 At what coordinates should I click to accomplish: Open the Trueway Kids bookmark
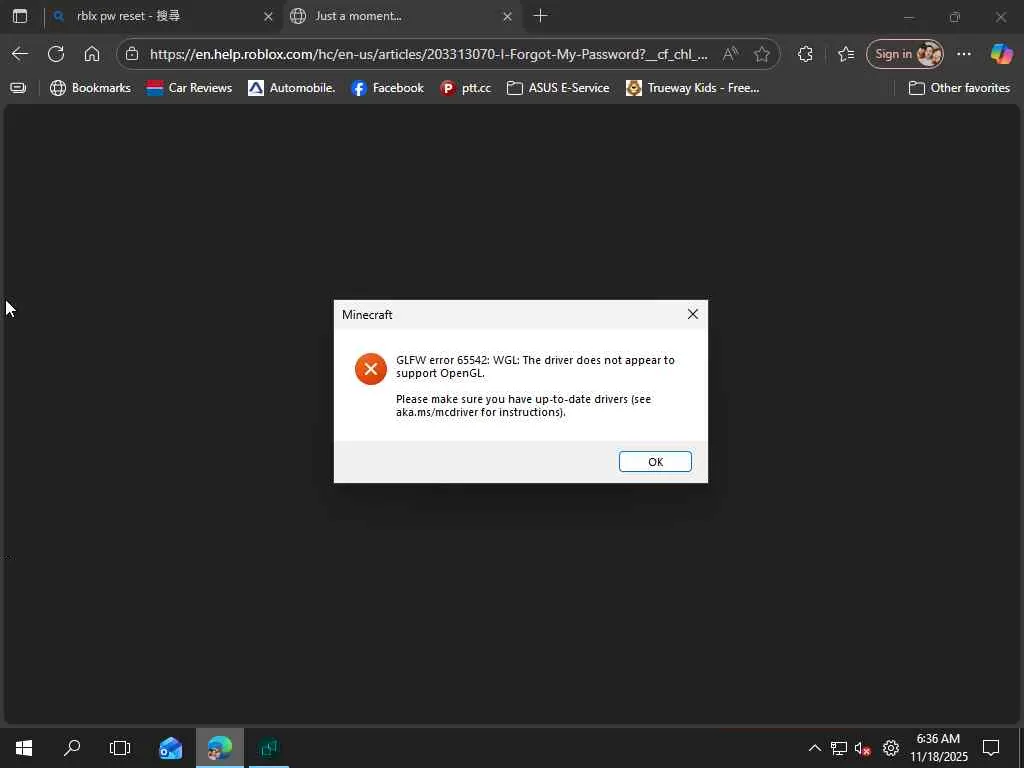[693, 88]
